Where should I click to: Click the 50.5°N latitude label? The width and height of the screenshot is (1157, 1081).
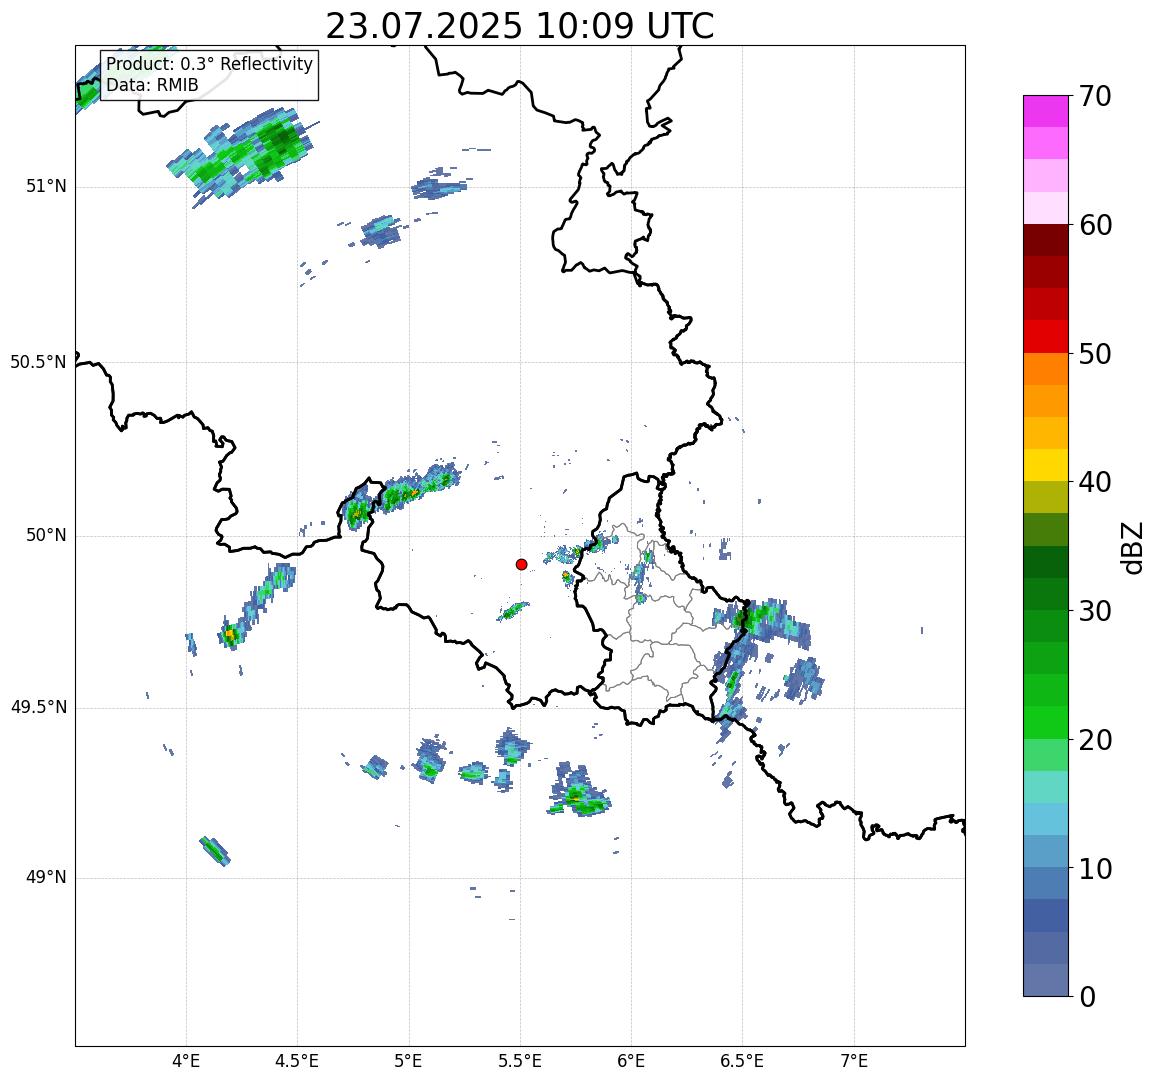pyautogui.click(x=38, y=362)
